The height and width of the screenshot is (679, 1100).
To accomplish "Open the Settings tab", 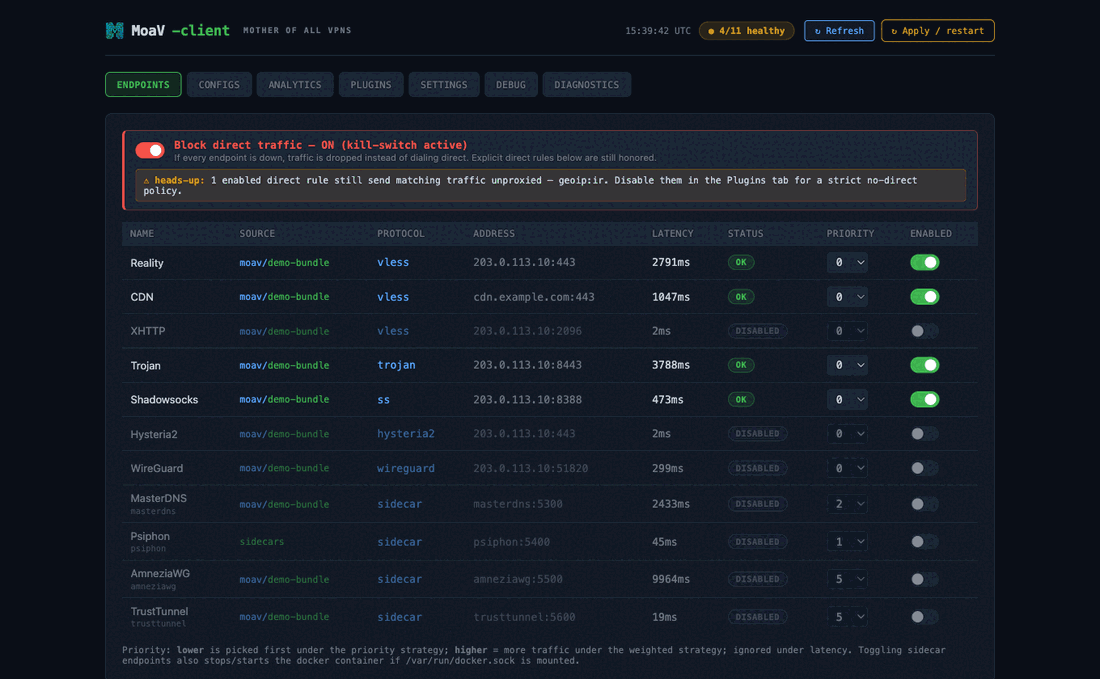I will (x=443, y=84).
